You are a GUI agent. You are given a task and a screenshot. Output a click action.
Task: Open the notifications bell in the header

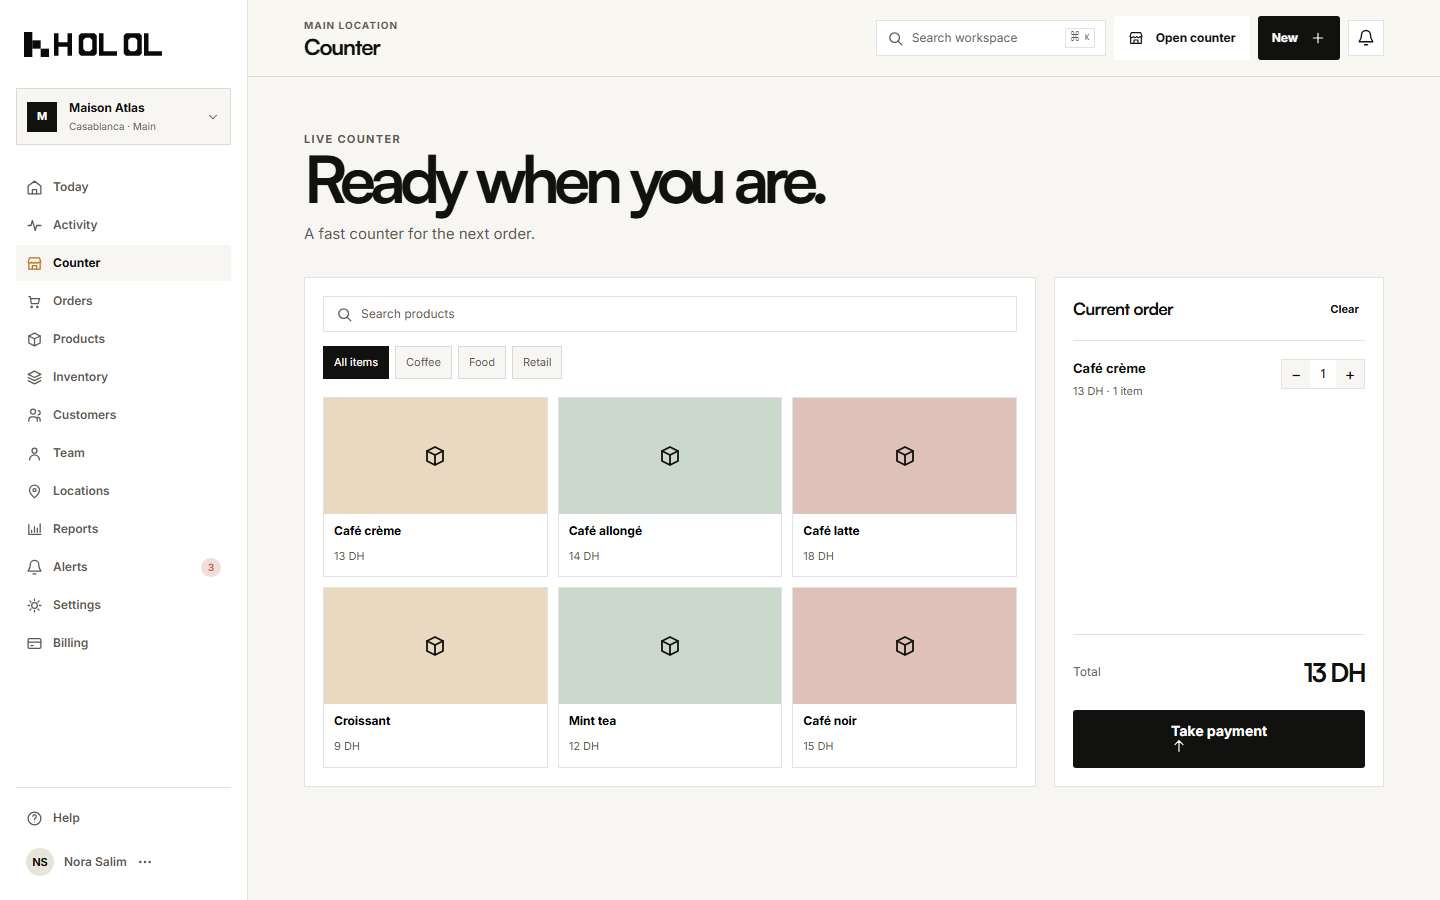tap(1366, 38)
